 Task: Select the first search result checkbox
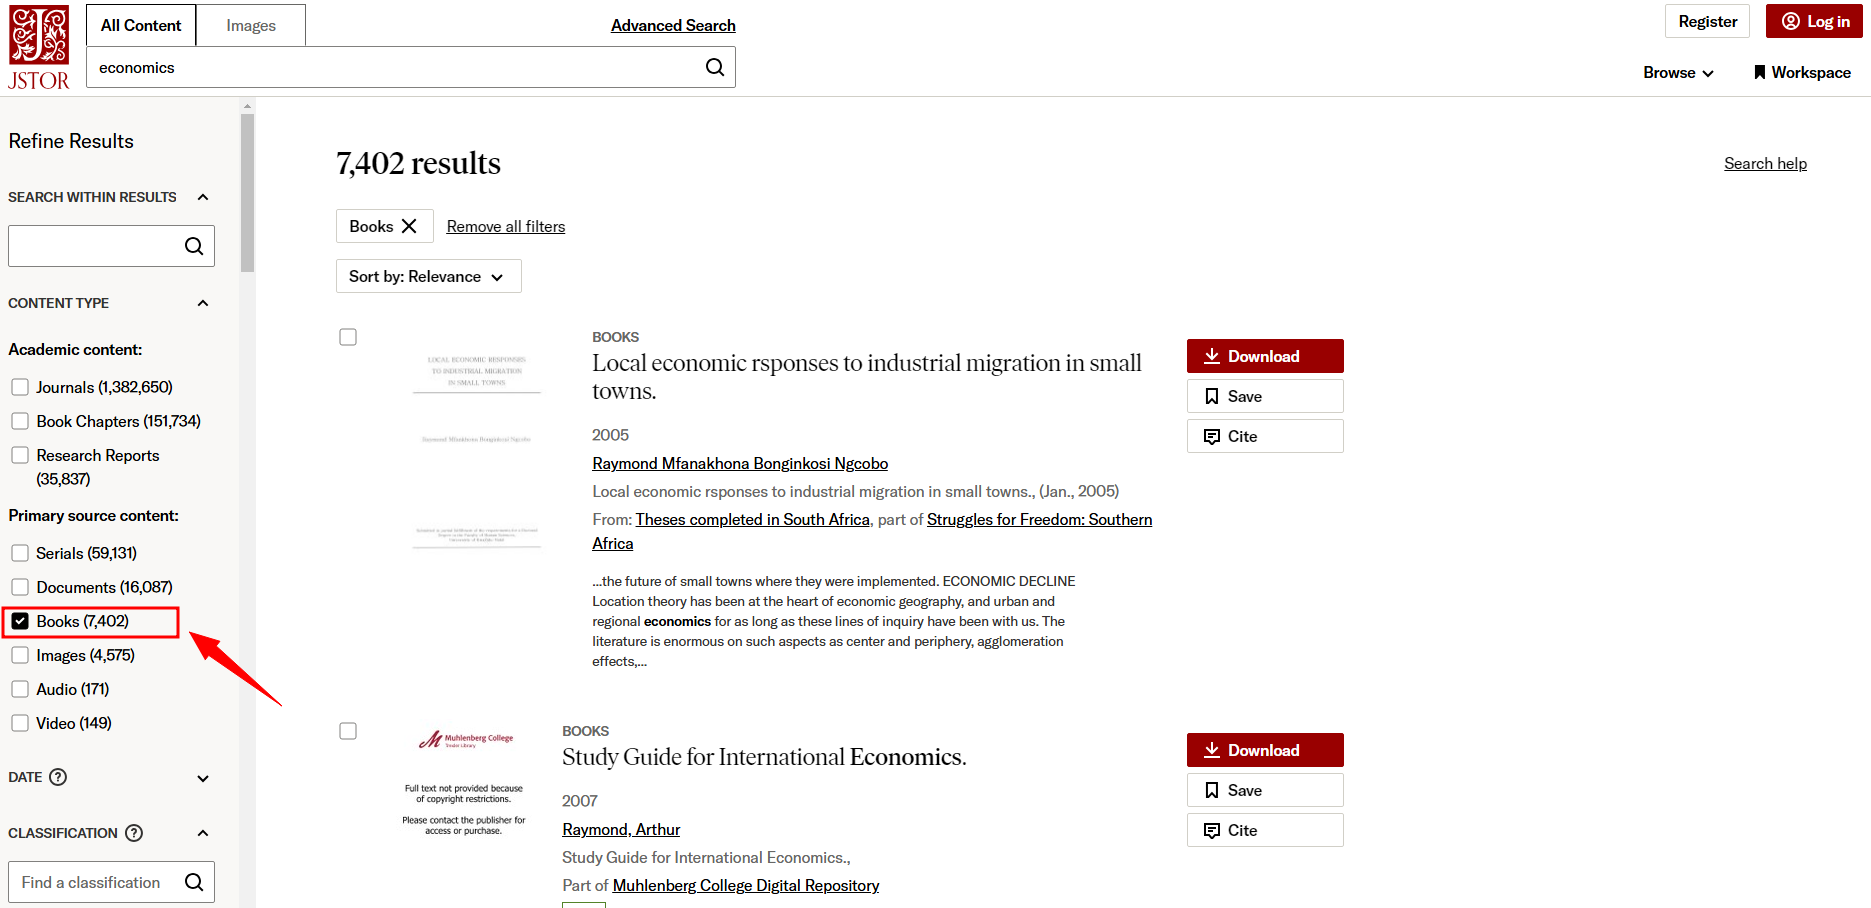[348, 337]
